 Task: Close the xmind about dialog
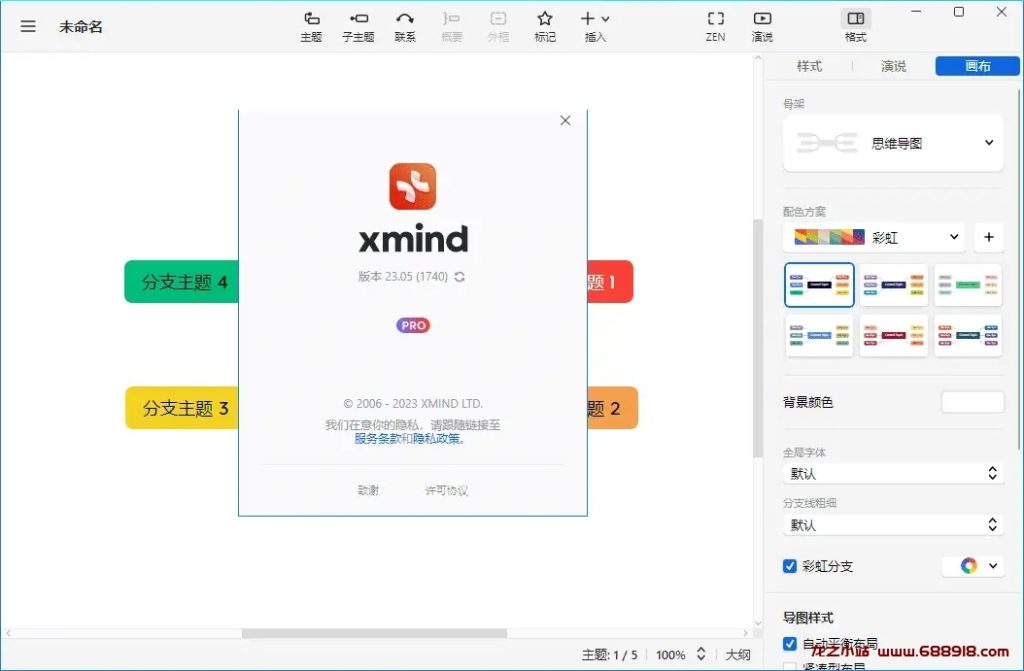pos(566,120)
